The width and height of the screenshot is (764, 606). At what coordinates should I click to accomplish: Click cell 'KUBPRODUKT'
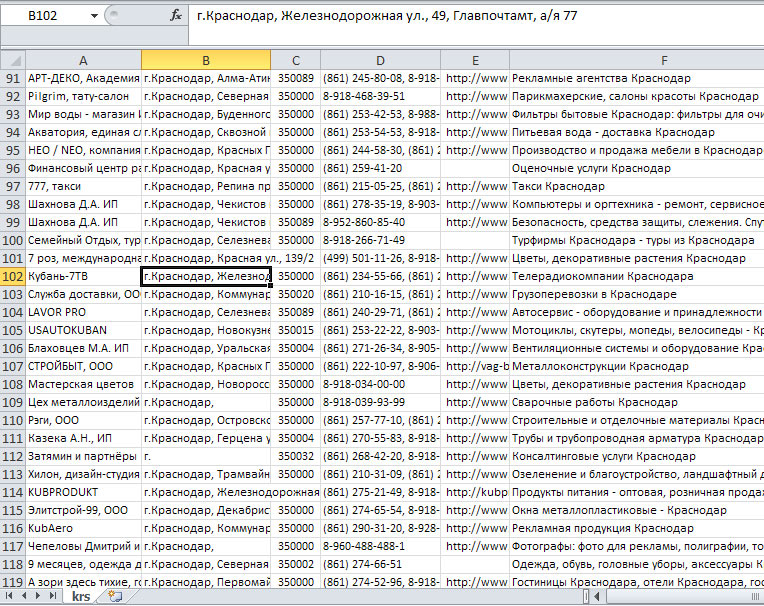(83, 492)
